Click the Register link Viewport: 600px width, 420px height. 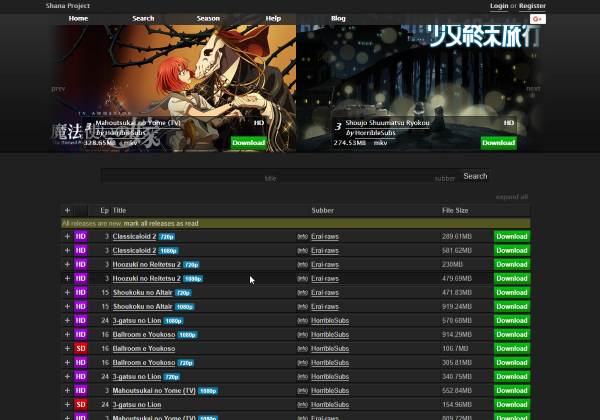[x=532, y=6]
